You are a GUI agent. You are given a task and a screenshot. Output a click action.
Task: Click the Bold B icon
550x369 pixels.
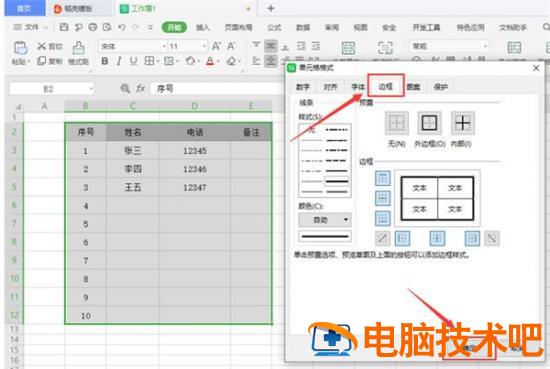105,61
